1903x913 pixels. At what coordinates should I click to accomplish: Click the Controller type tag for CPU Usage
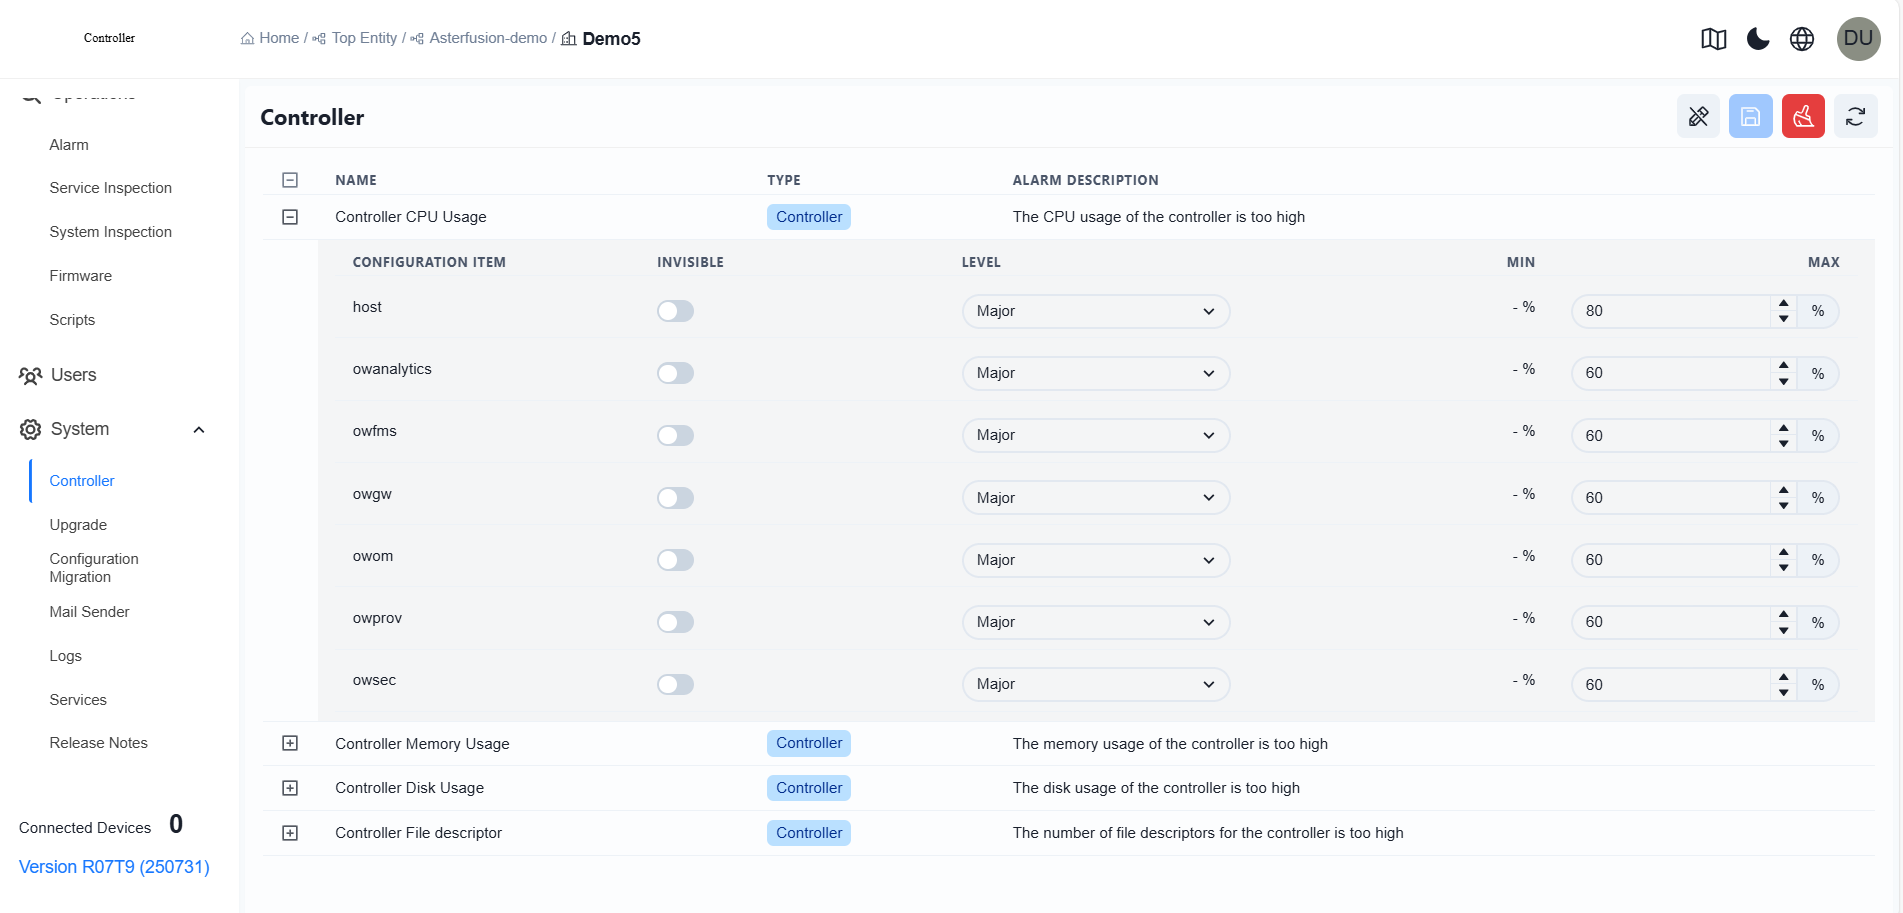(809, 217)
